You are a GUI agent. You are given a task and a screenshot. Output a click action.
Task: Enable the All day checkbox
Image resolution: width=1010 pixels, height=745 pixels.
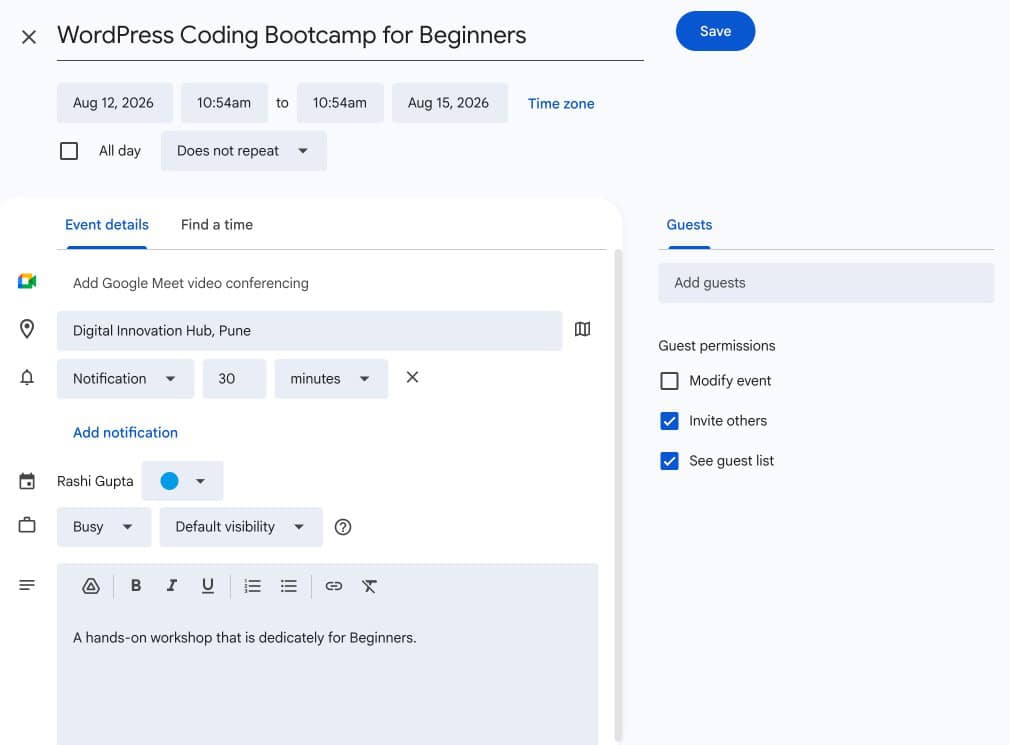click(69, 151)
